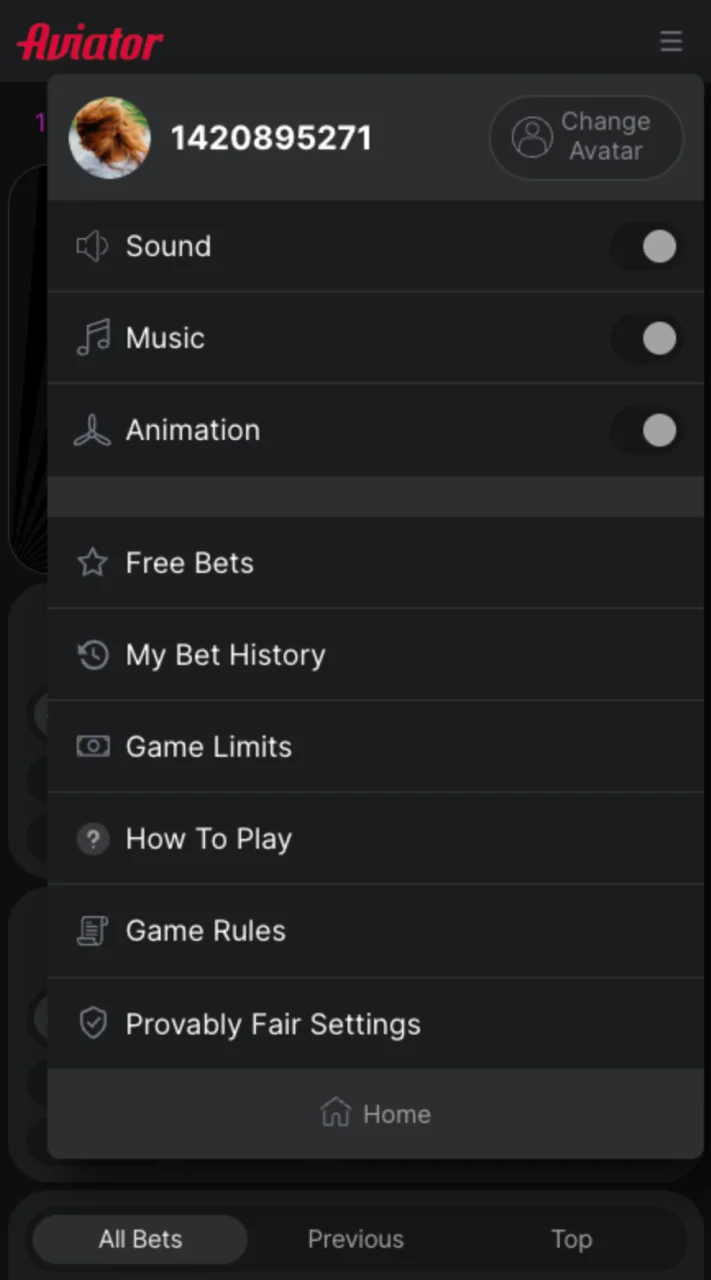The width and height of the screenshot is (711, 1280).
Task: Turn on the Animation switch
Action: (x=645, y=430)
